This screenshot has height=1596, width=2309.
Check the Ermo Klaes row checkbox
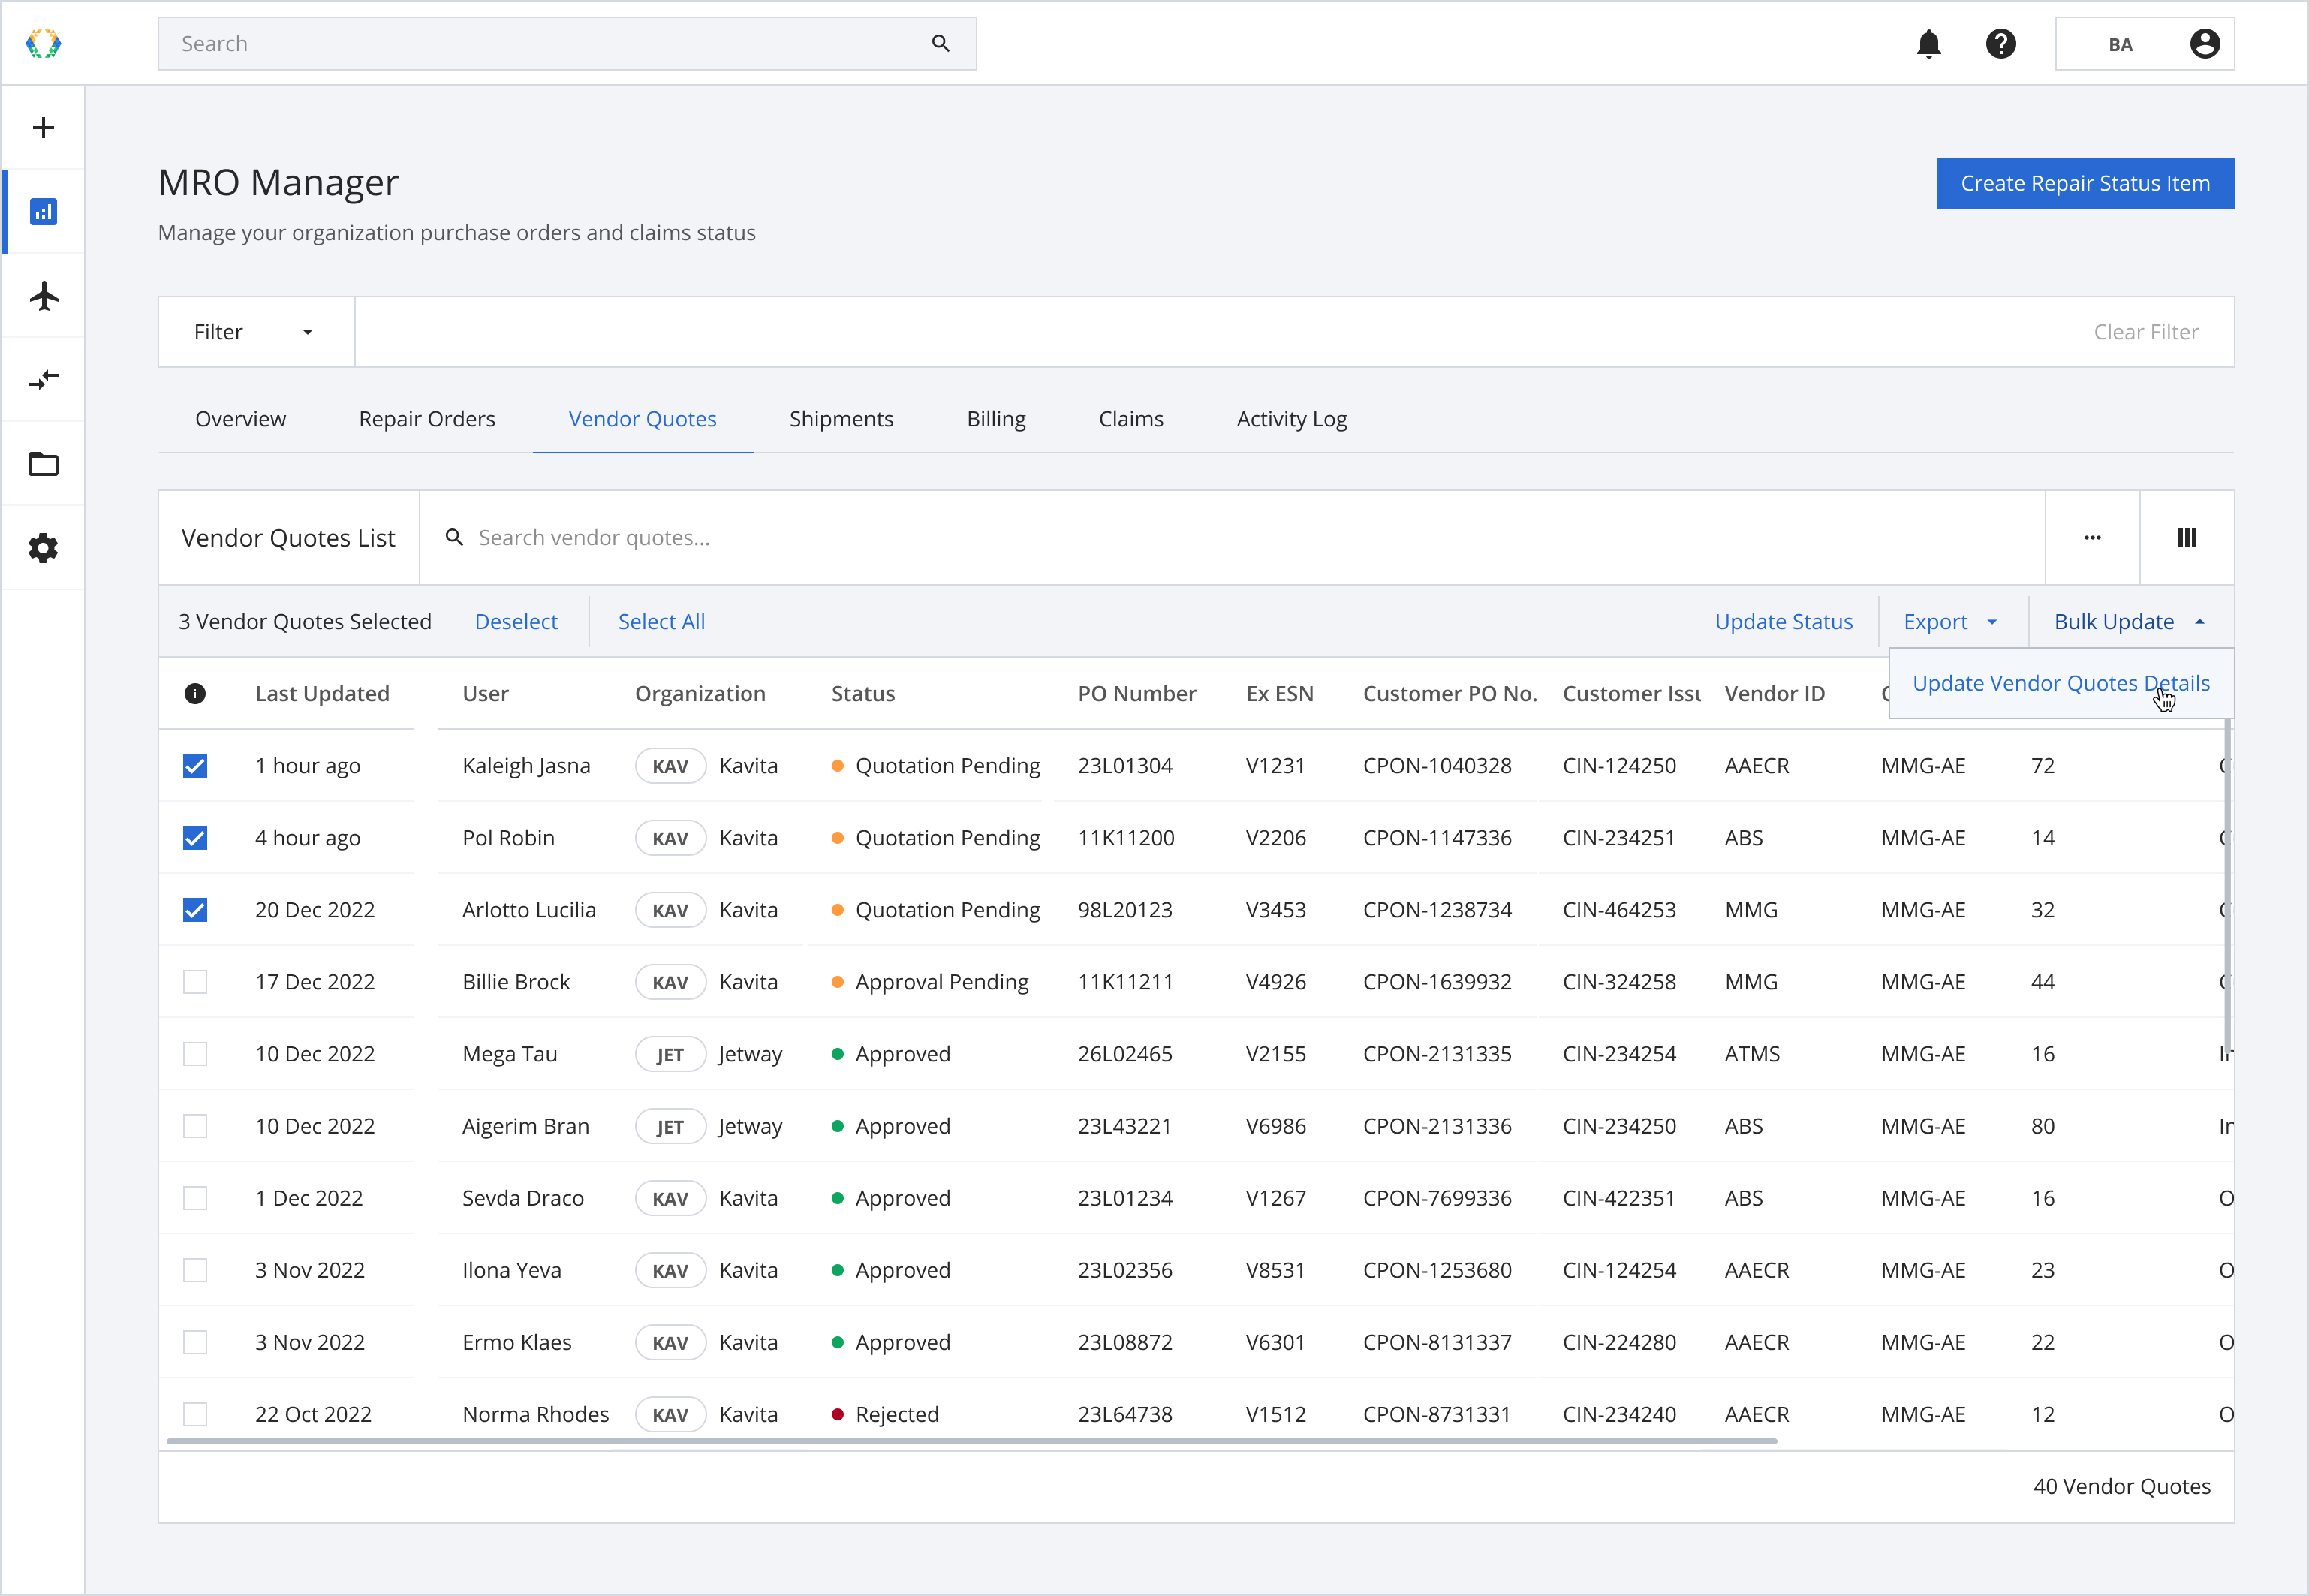(195, 1342)
